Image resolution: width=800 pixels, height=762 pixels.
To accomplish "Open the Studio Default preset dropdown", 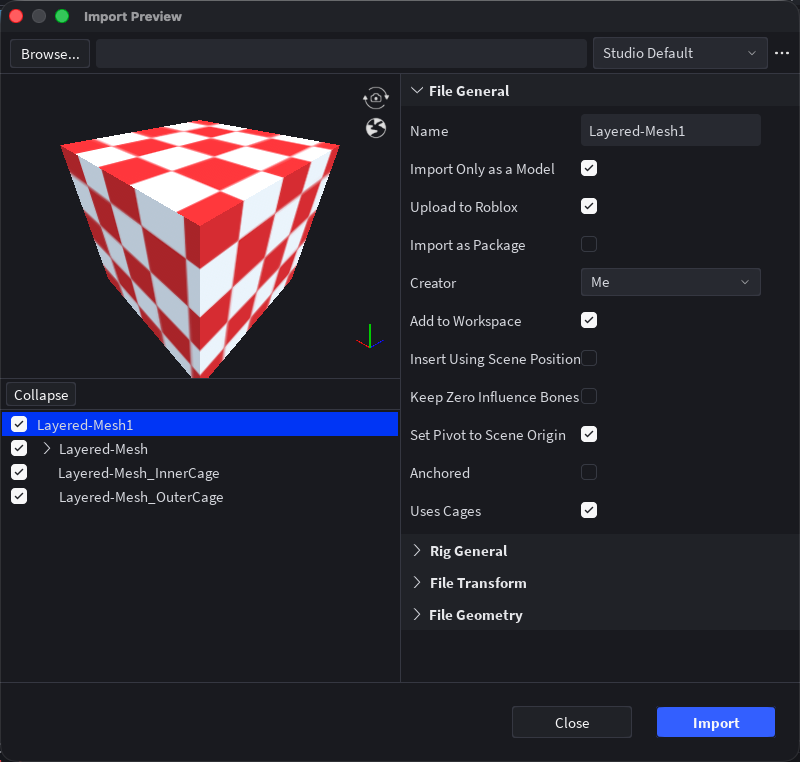I will [680, 53].
